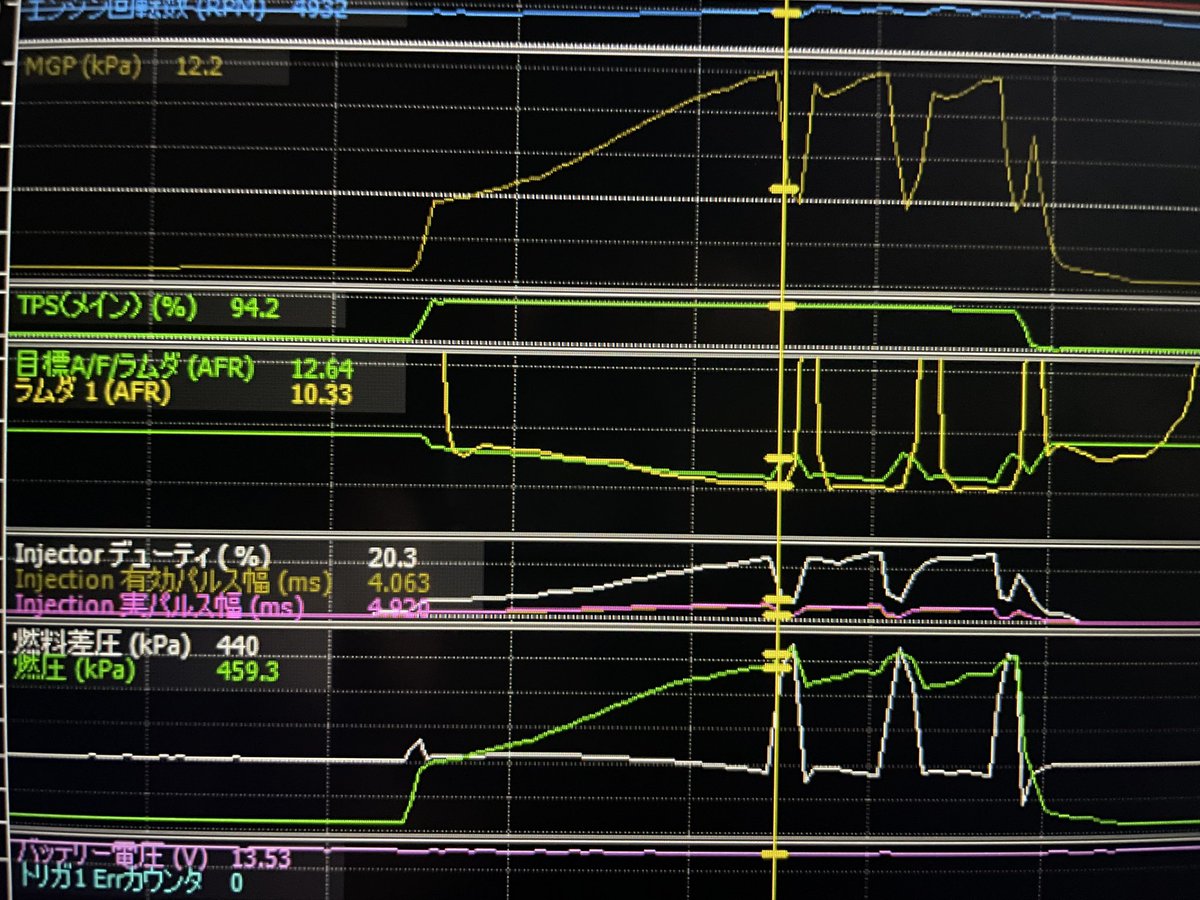Image resolution: width=1200 pixels, height=900 pixels.
Task: Select the 燃料差圧 (kPa) label
Action: click(102, 645)
